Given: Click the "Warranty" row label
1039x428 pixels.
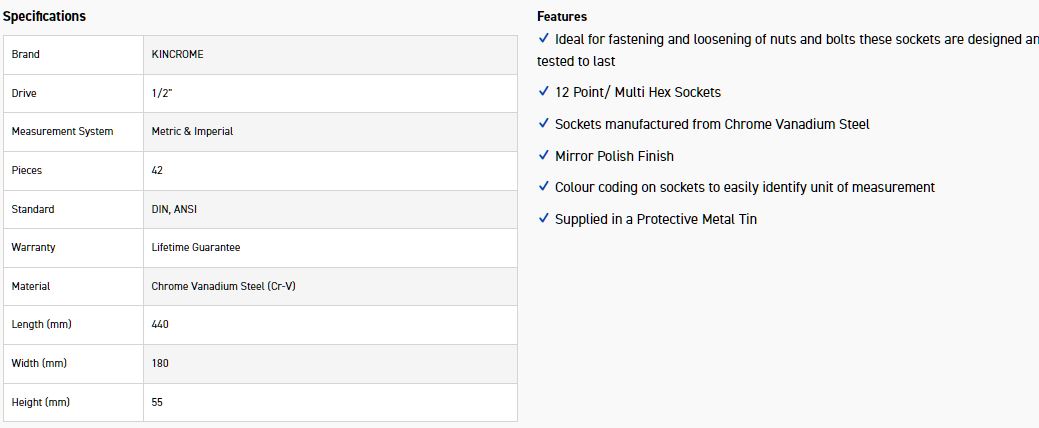Looking at the screenshot, I should tap(33, 248).
